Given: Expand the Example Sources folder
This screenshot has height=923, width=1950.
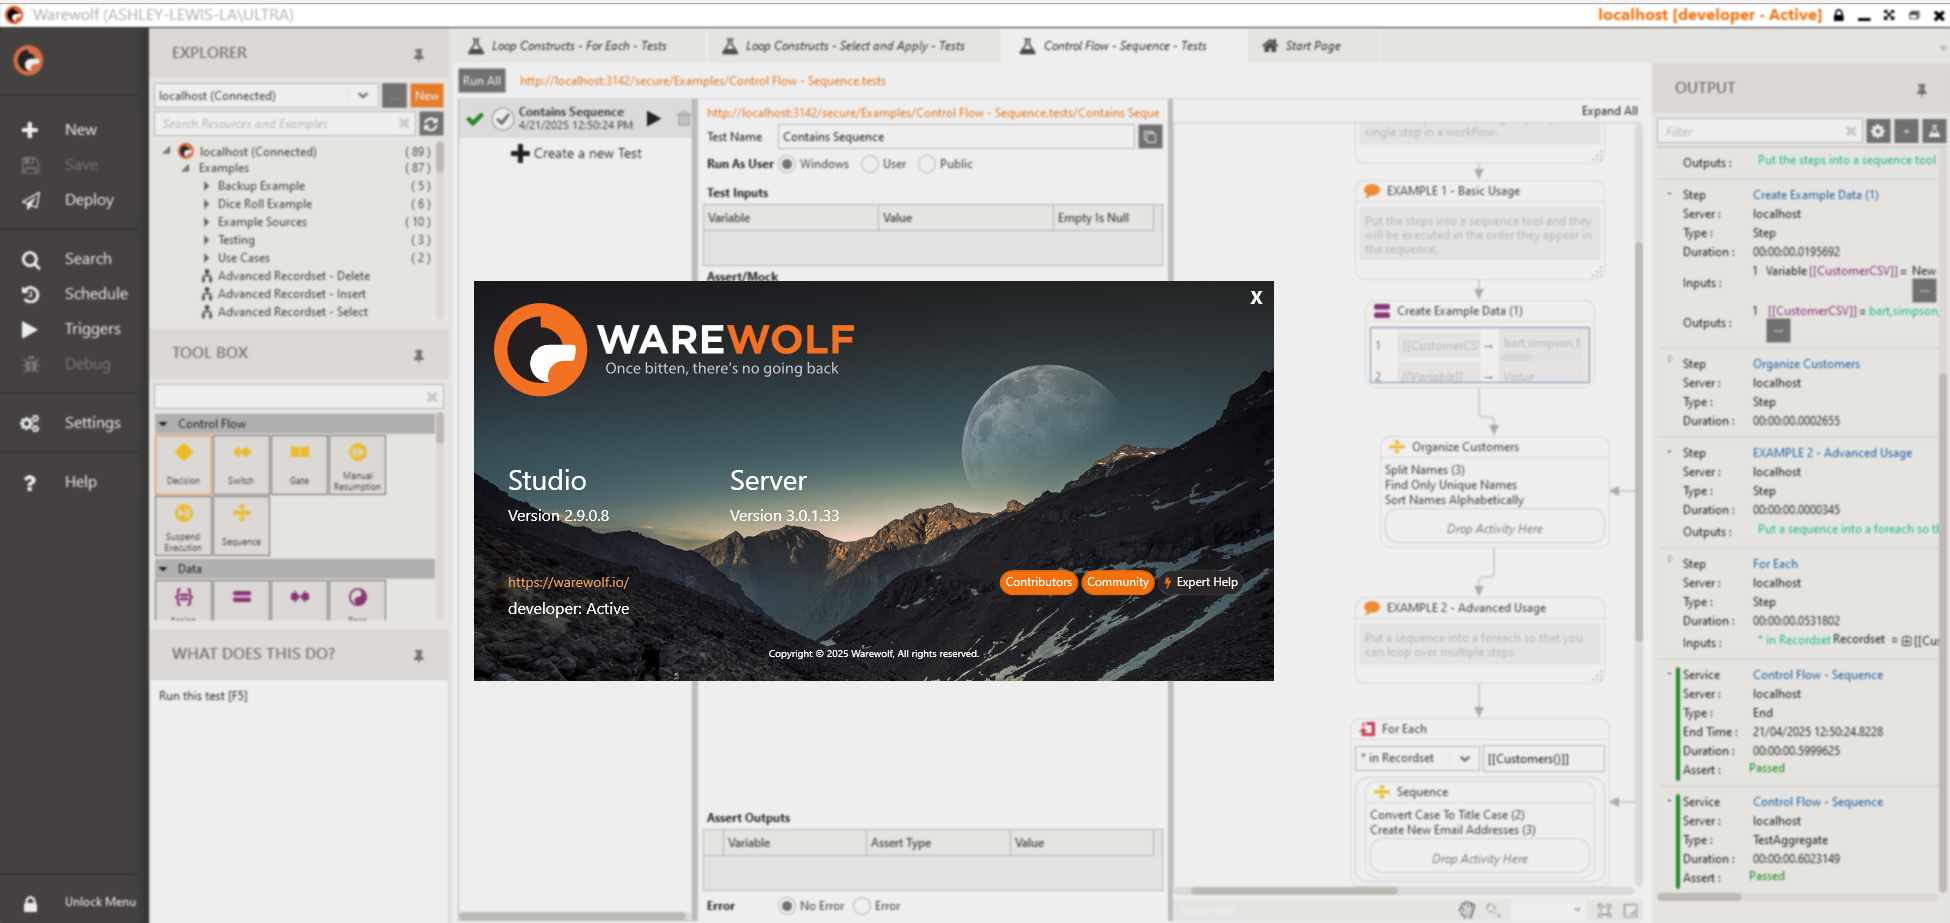Looking at the screenshot, I should 206,222.
